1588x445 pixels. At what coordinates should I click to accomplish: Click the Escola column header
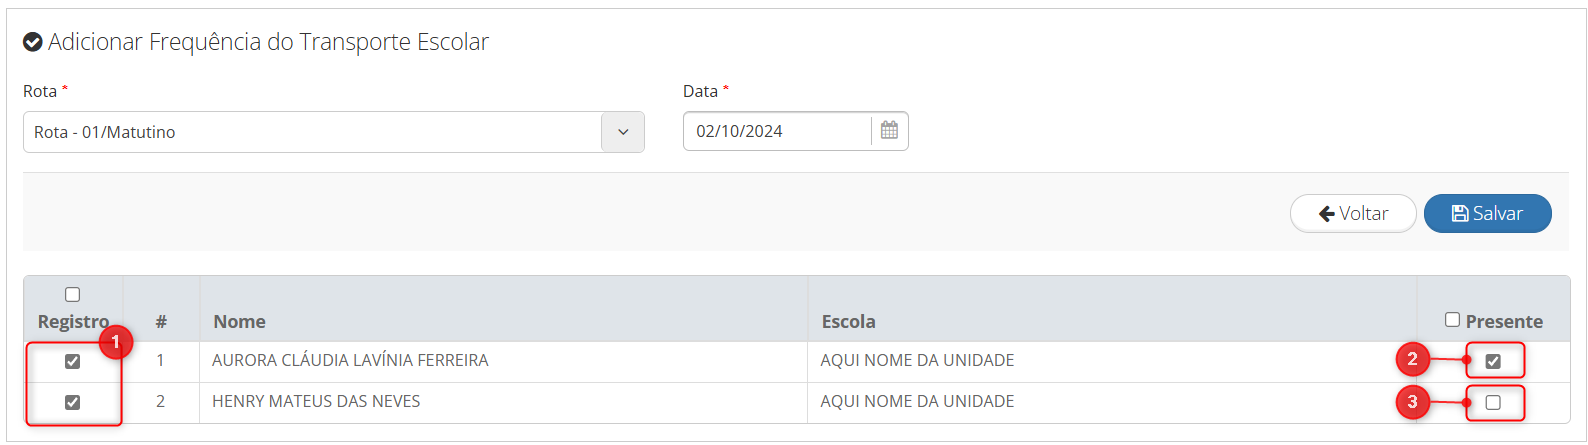coord(849,321)
